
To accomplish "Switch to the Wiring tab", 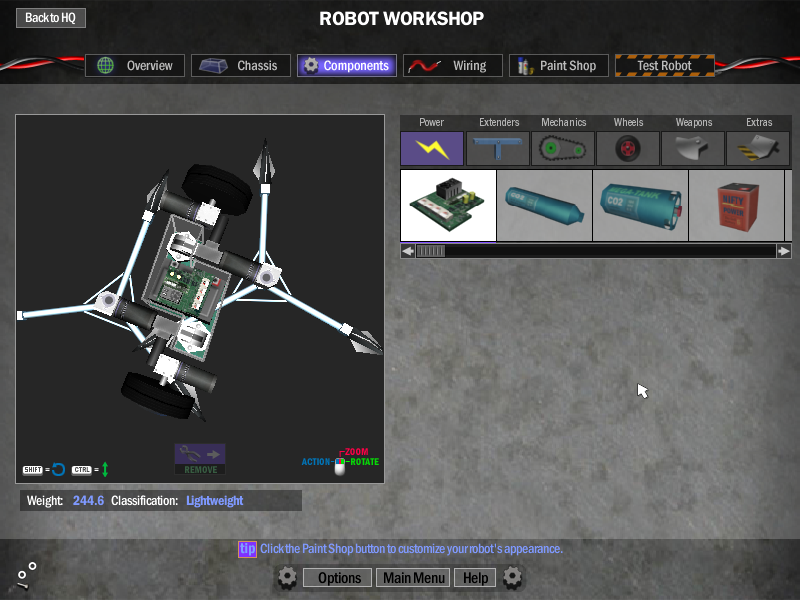I will point(453,65).
